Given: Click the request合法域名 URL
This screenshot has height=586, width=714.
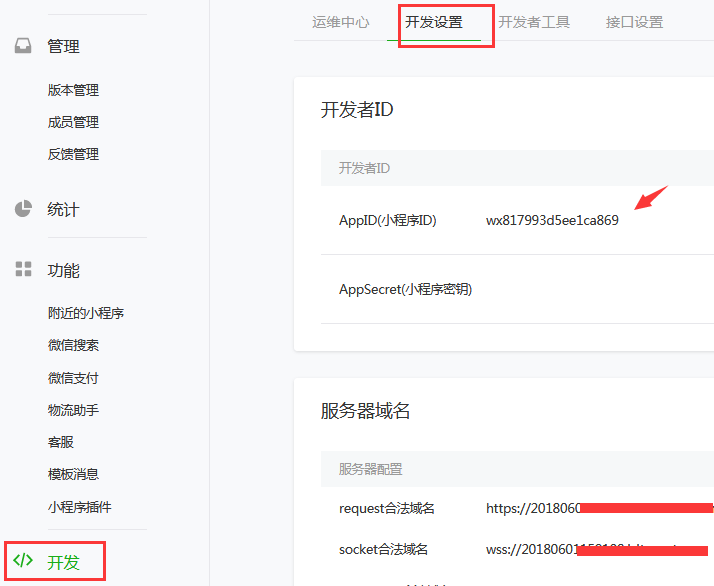Looking at the screenshot, I should pyautogui.click(x=560, y=508).
